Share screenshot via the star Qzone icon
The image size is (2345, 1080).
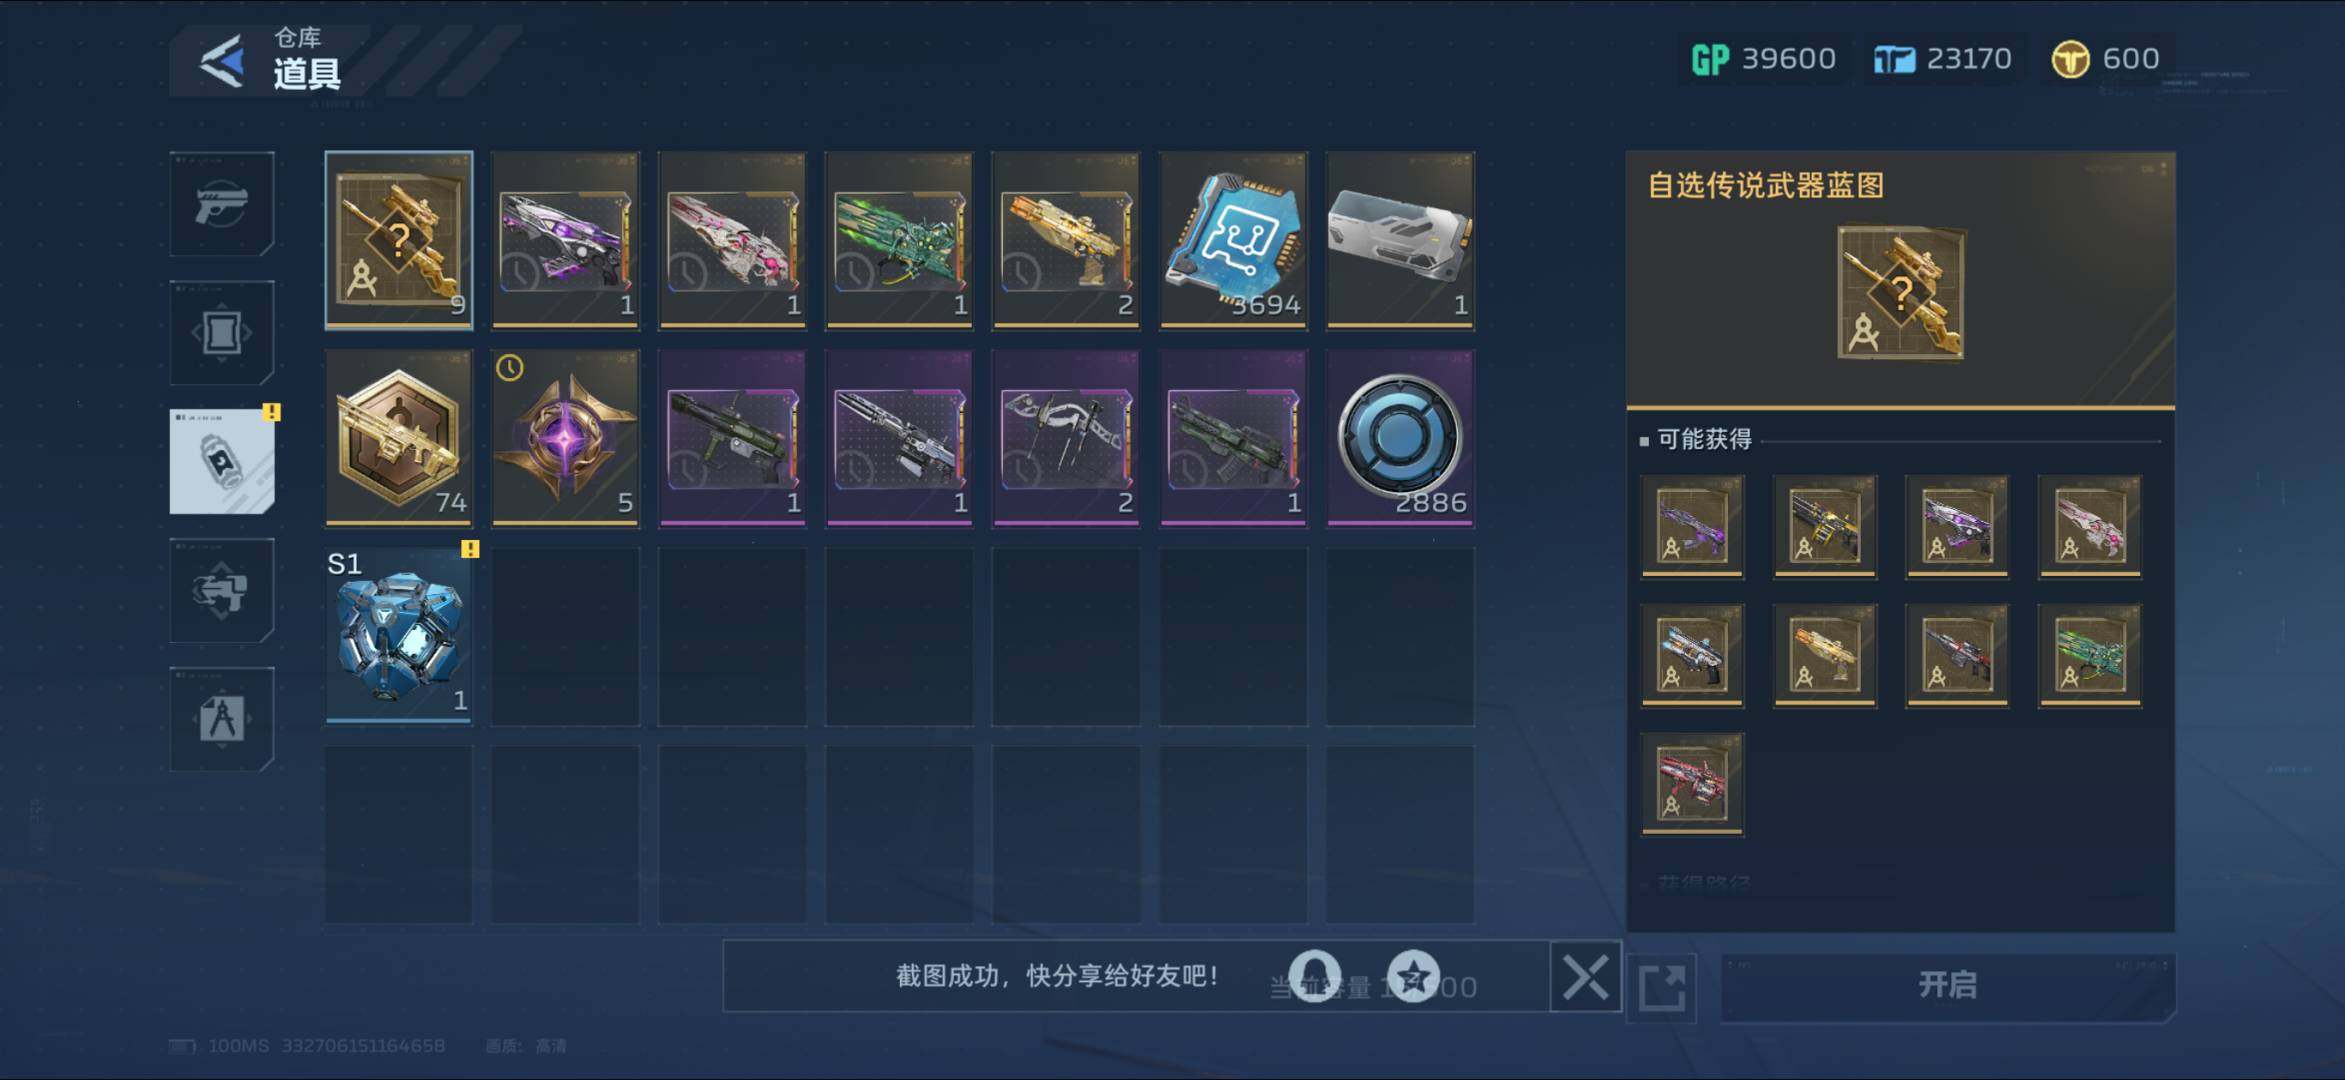click(x=1414, y=975)
